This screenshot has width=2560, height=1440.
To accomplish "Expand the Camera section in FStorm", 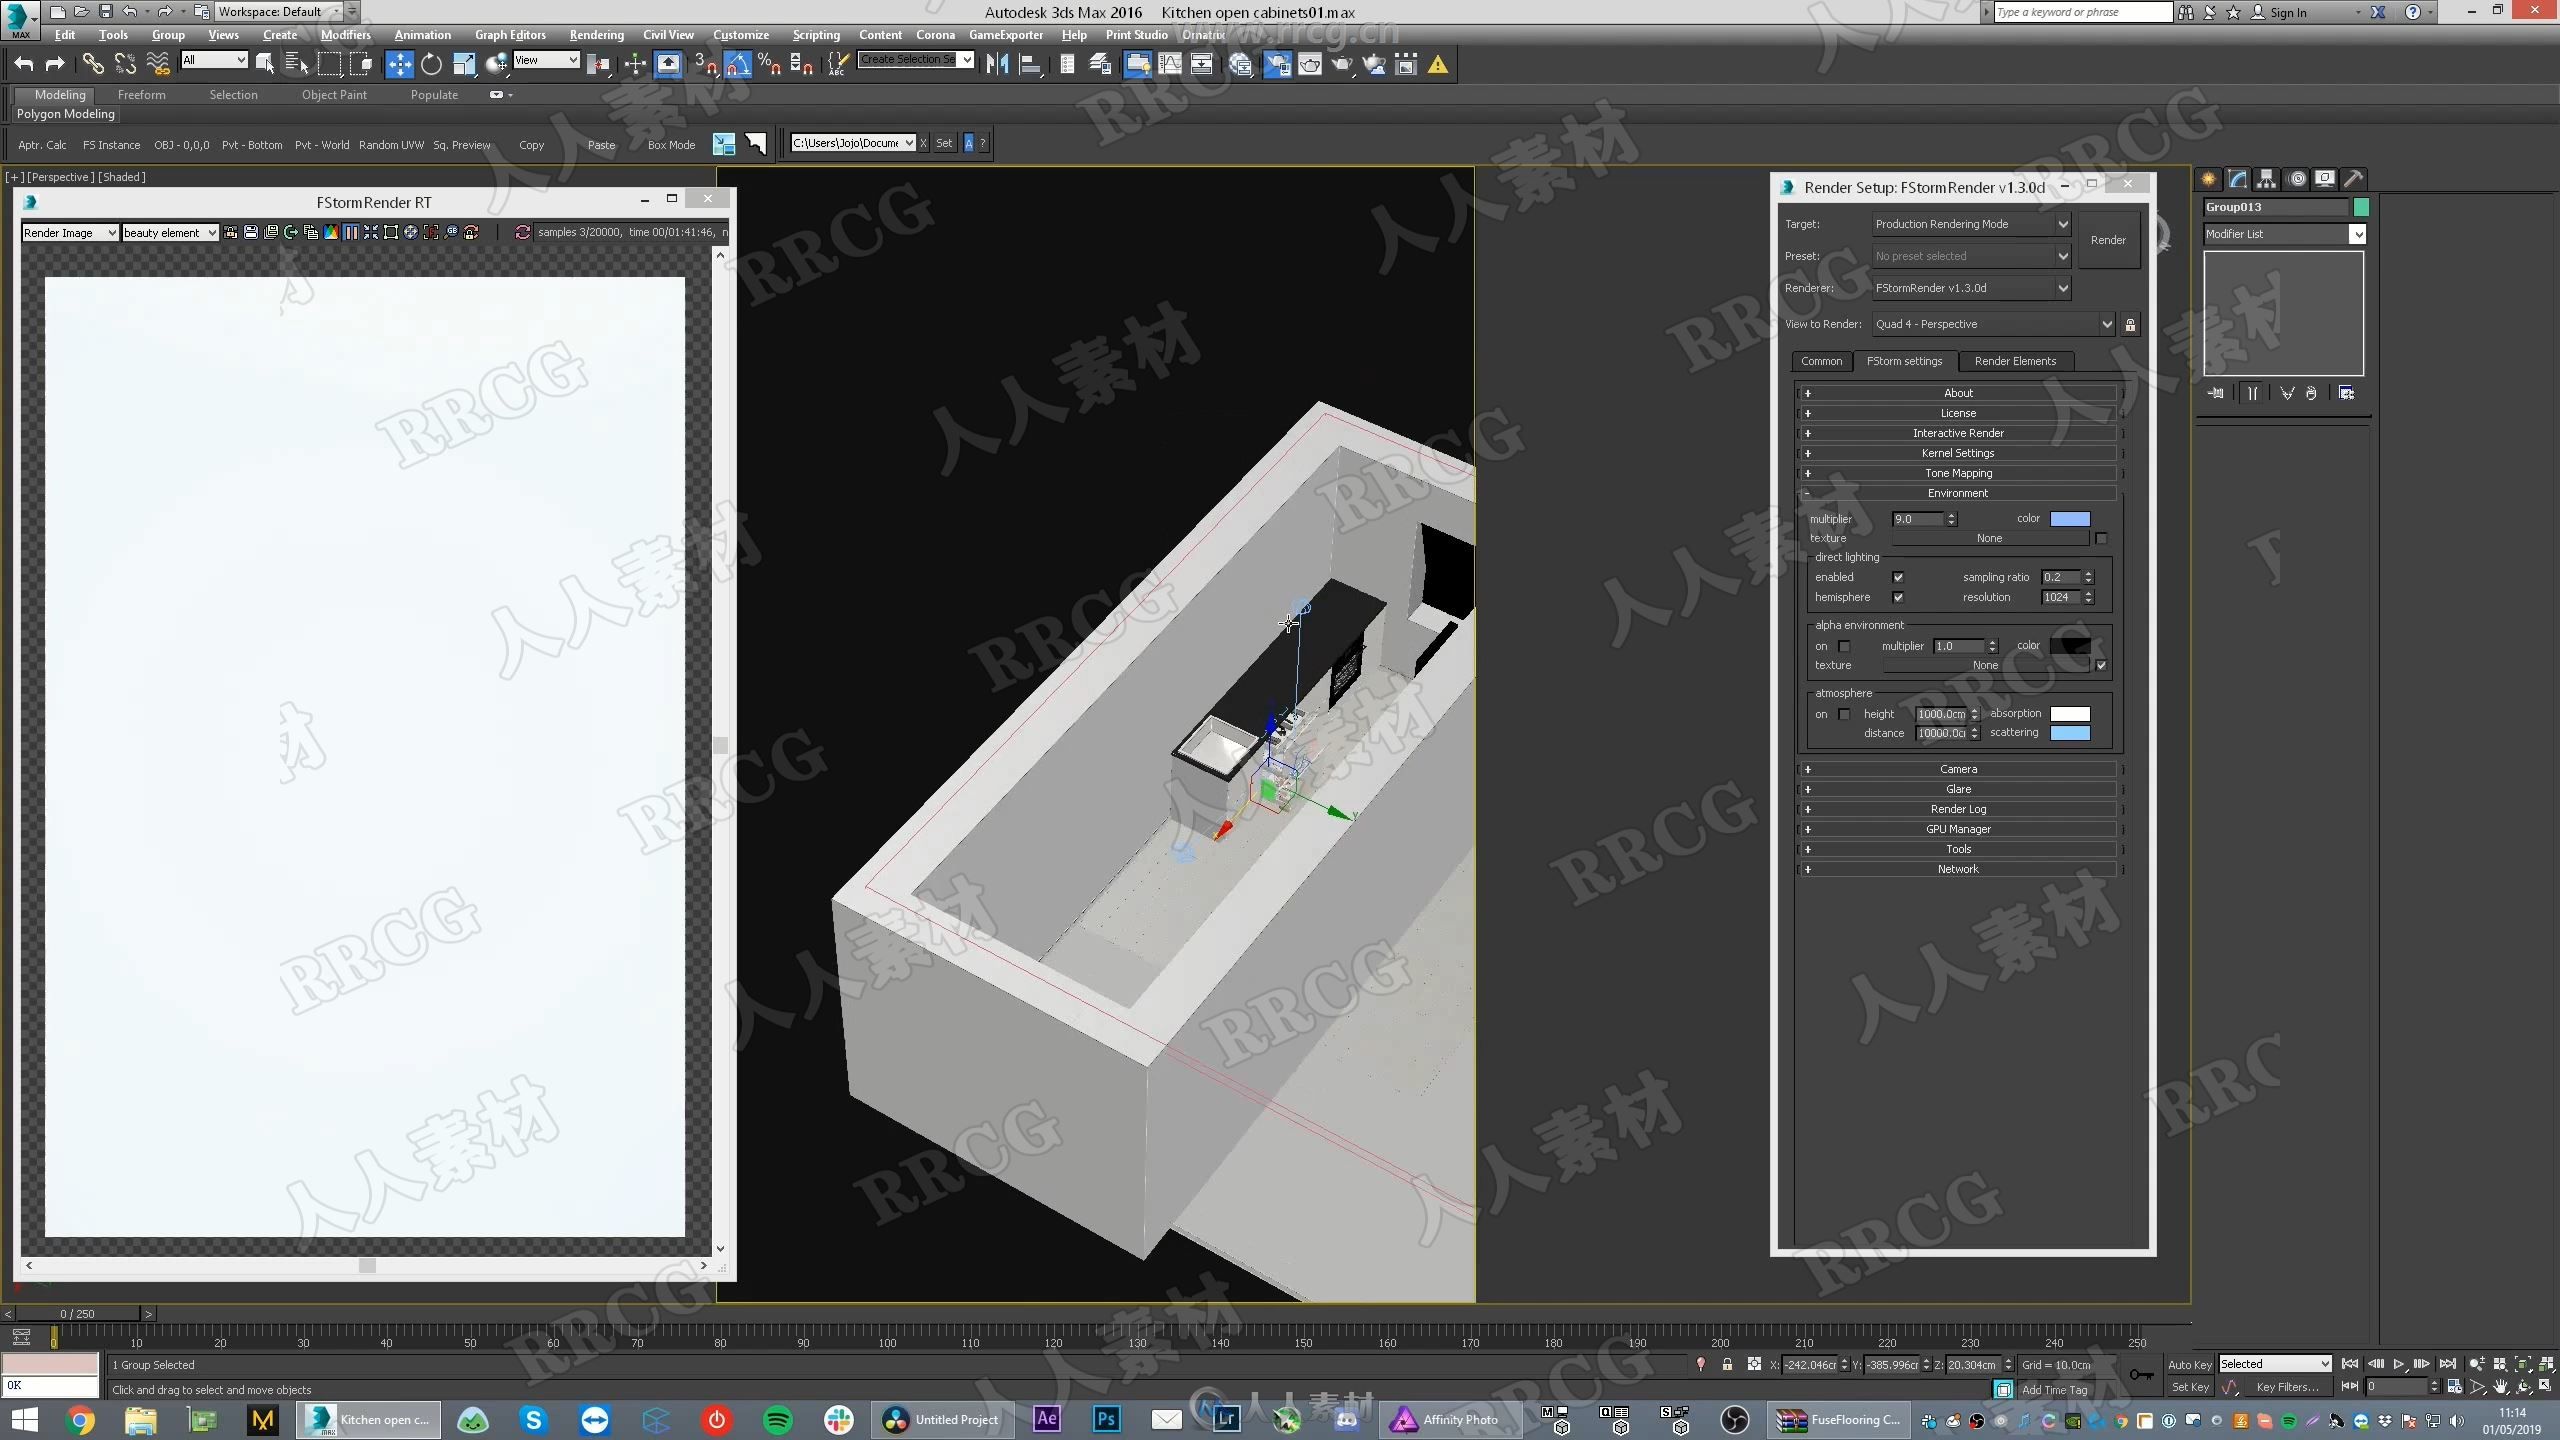I will point(1957,768).
